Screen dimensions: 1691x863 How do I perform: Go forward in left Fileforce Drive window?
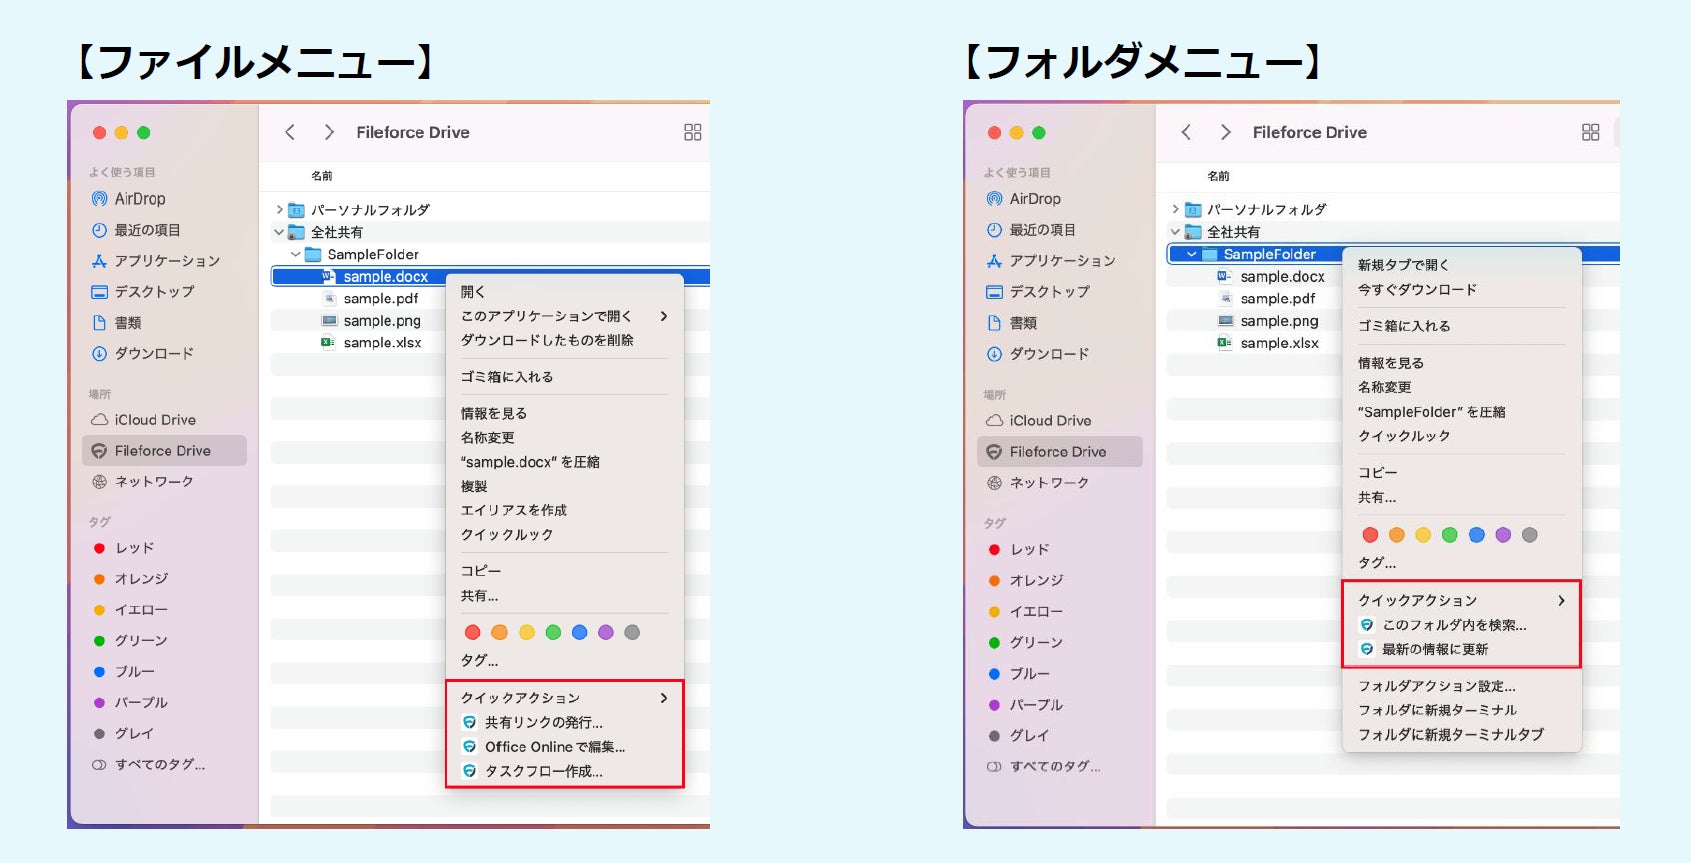click(x=329, y=132)
